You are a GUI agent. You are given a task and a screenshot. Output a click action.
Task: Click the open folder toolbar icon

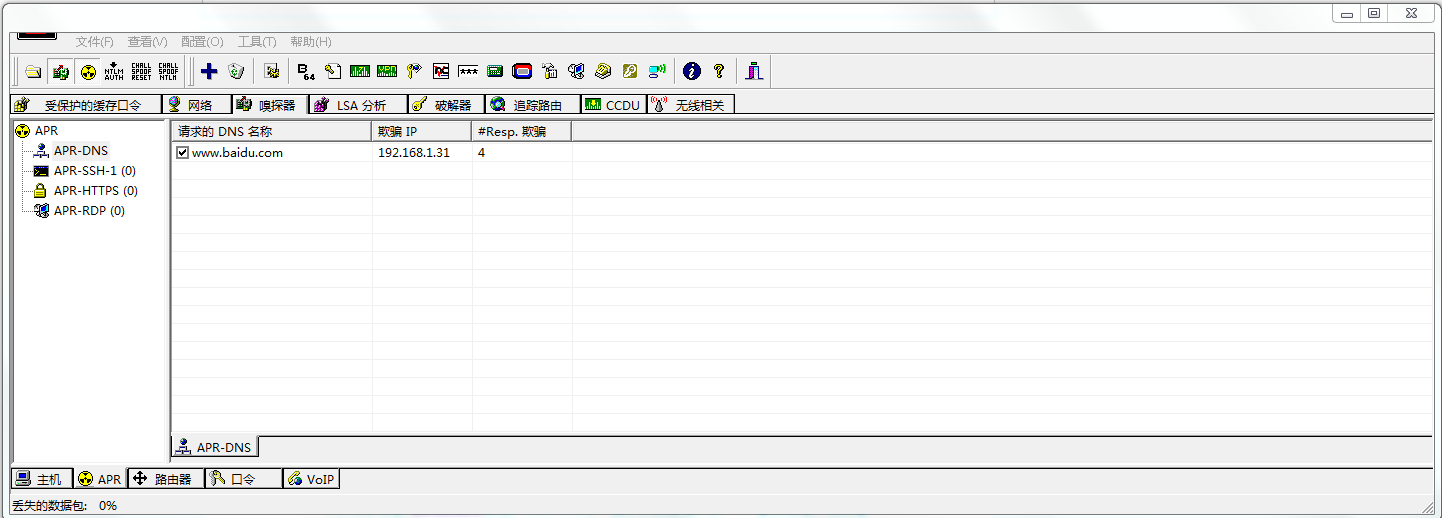pyautogui.click(x=33, y=71)
